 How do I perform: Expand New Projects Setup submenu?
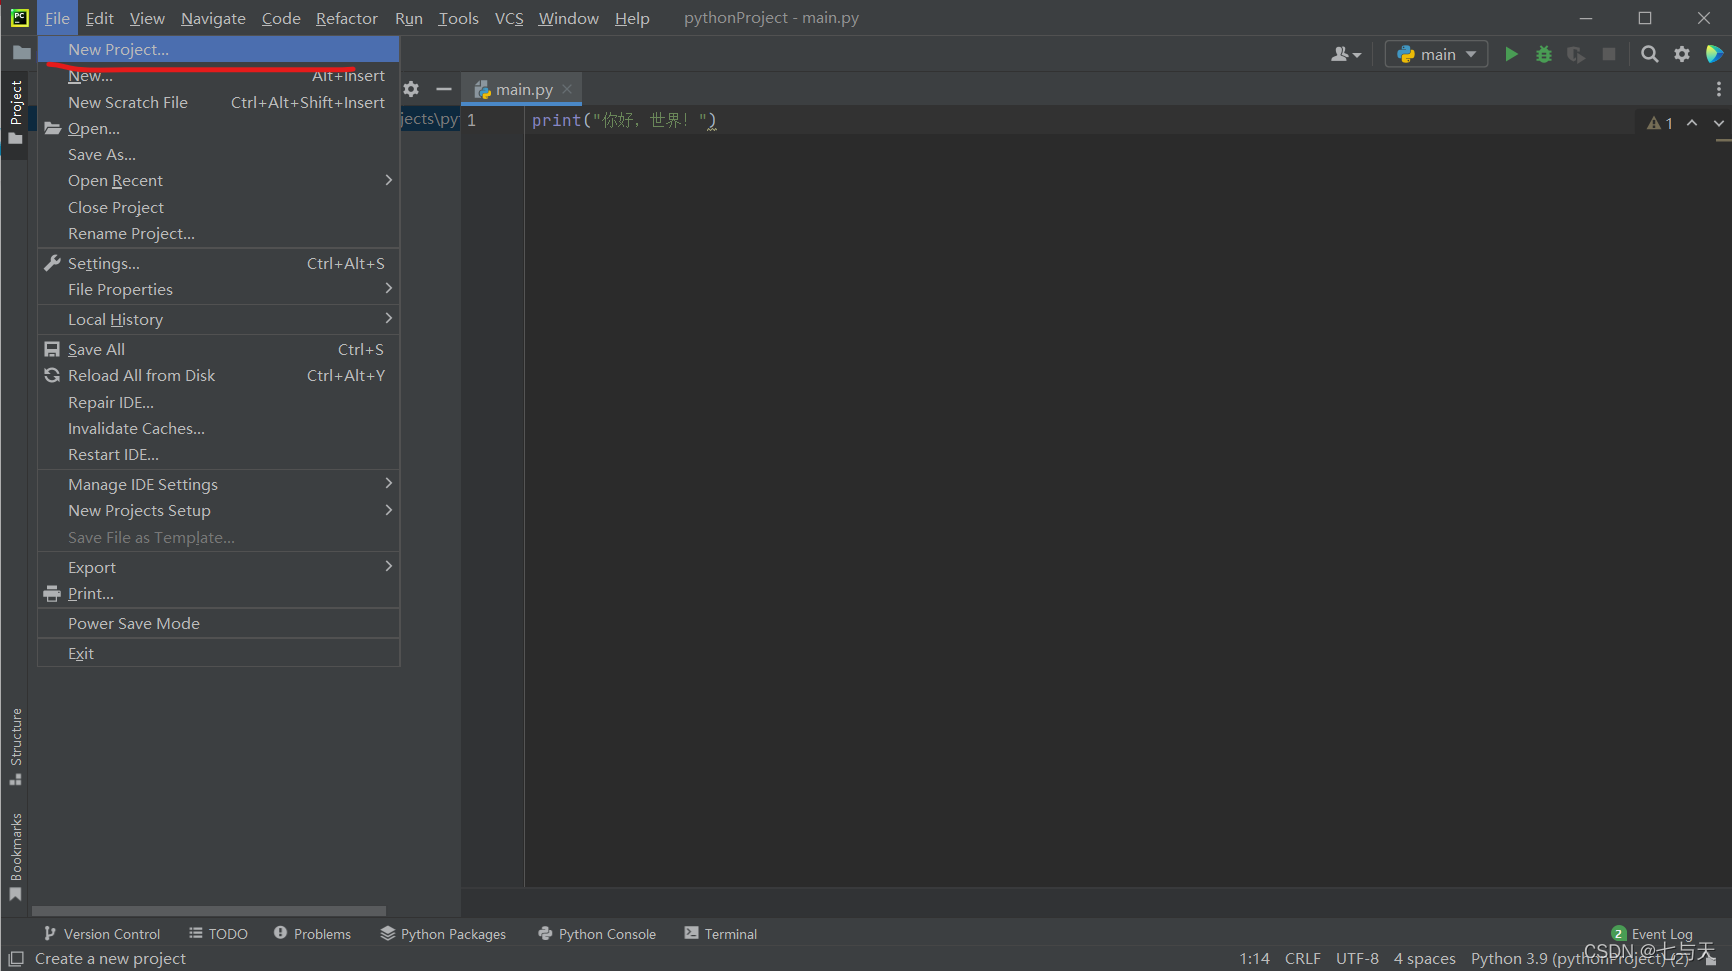tap(219, 510)
